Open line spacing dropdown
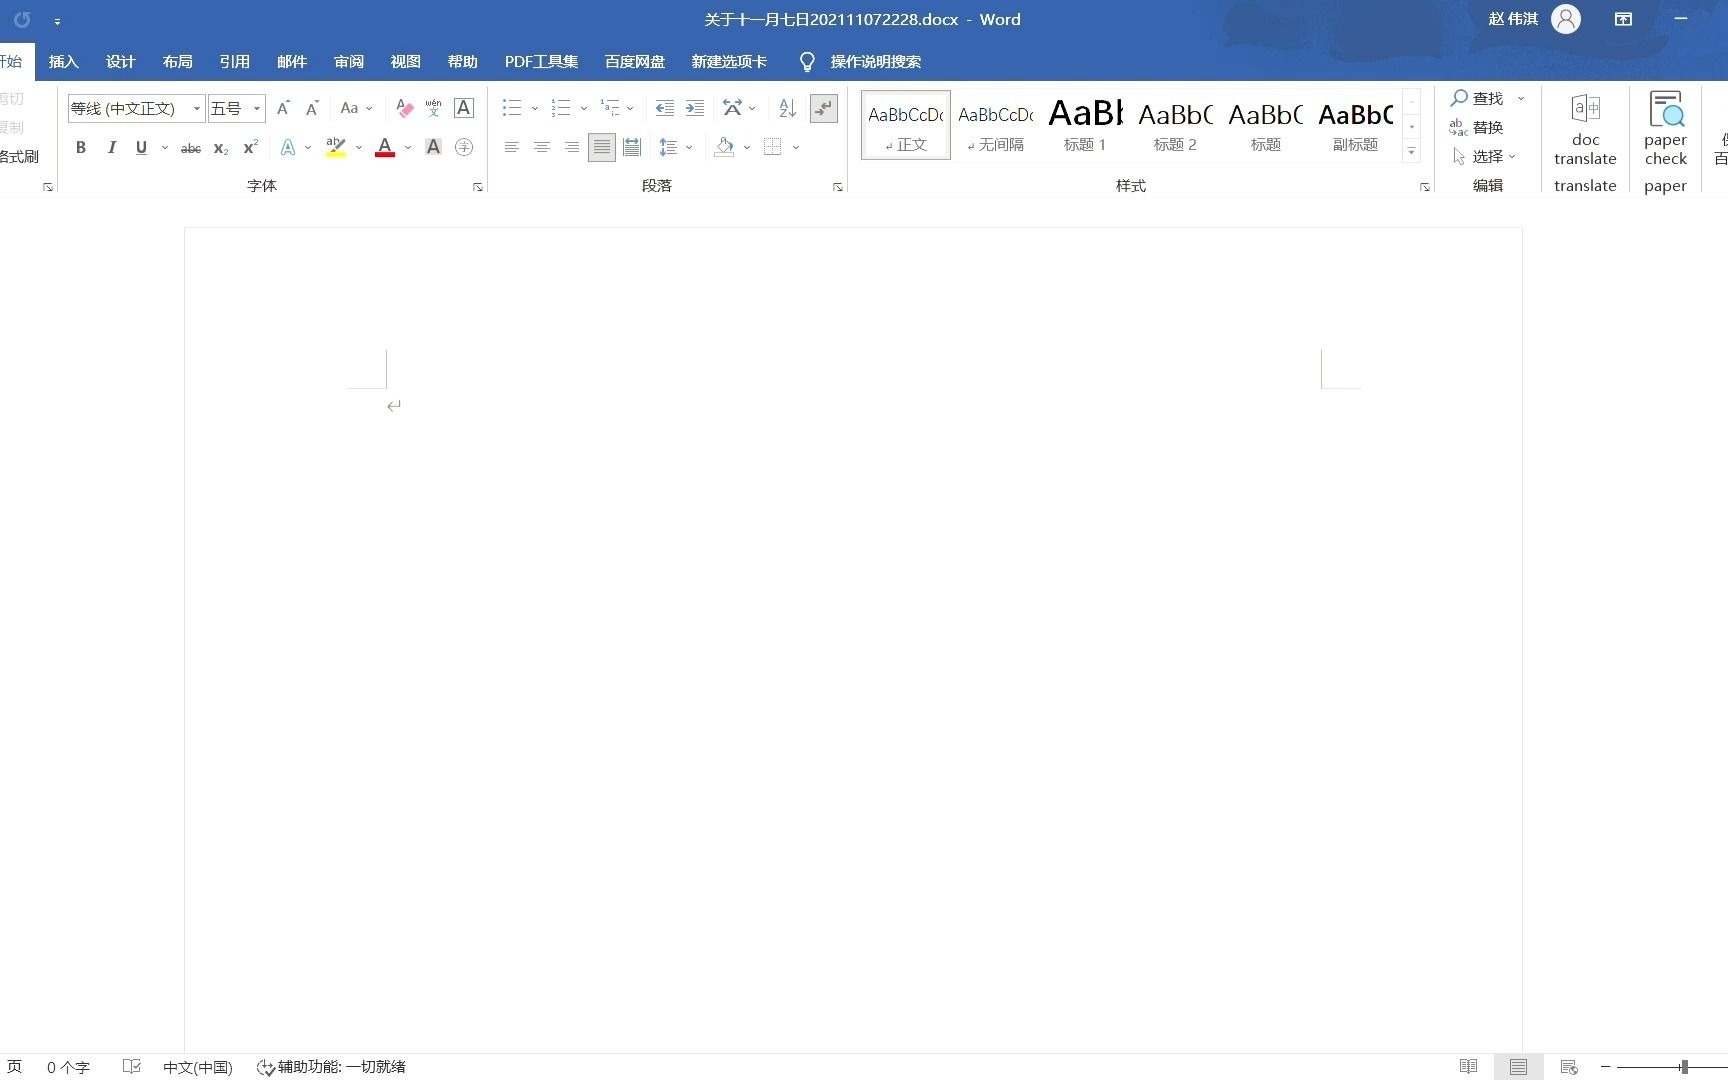The image size is (1728, 1080). point(676,147)
